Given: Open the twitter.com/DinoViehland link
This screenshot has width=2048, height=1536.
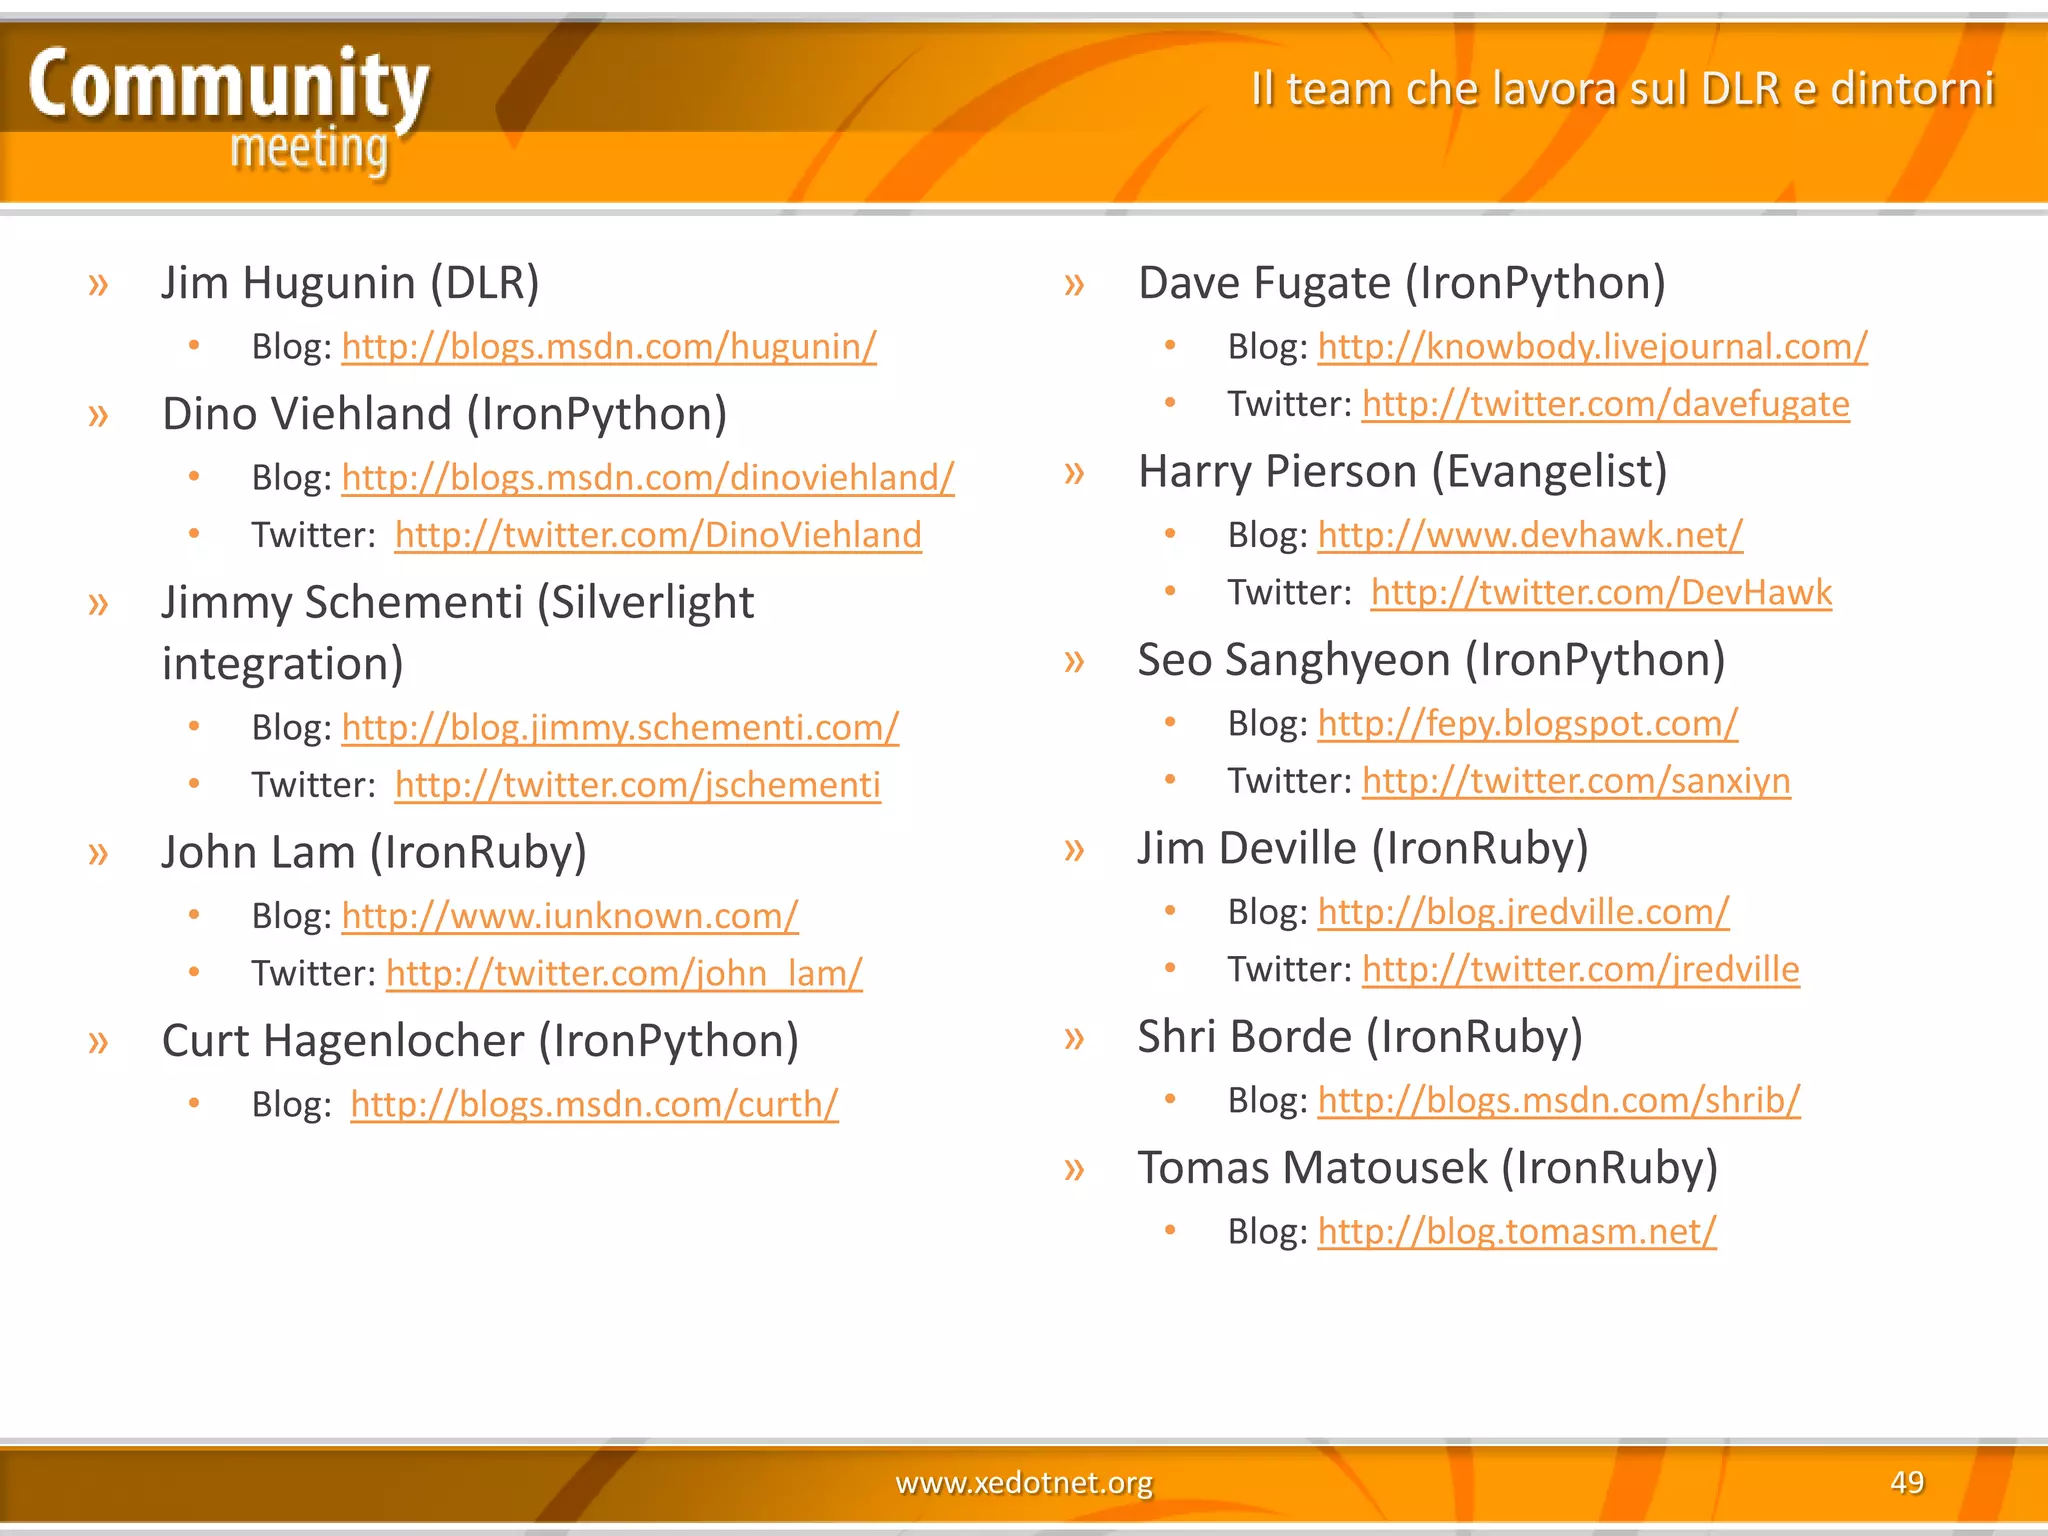Looking at the screenshot, I should [x=658, y=535].
